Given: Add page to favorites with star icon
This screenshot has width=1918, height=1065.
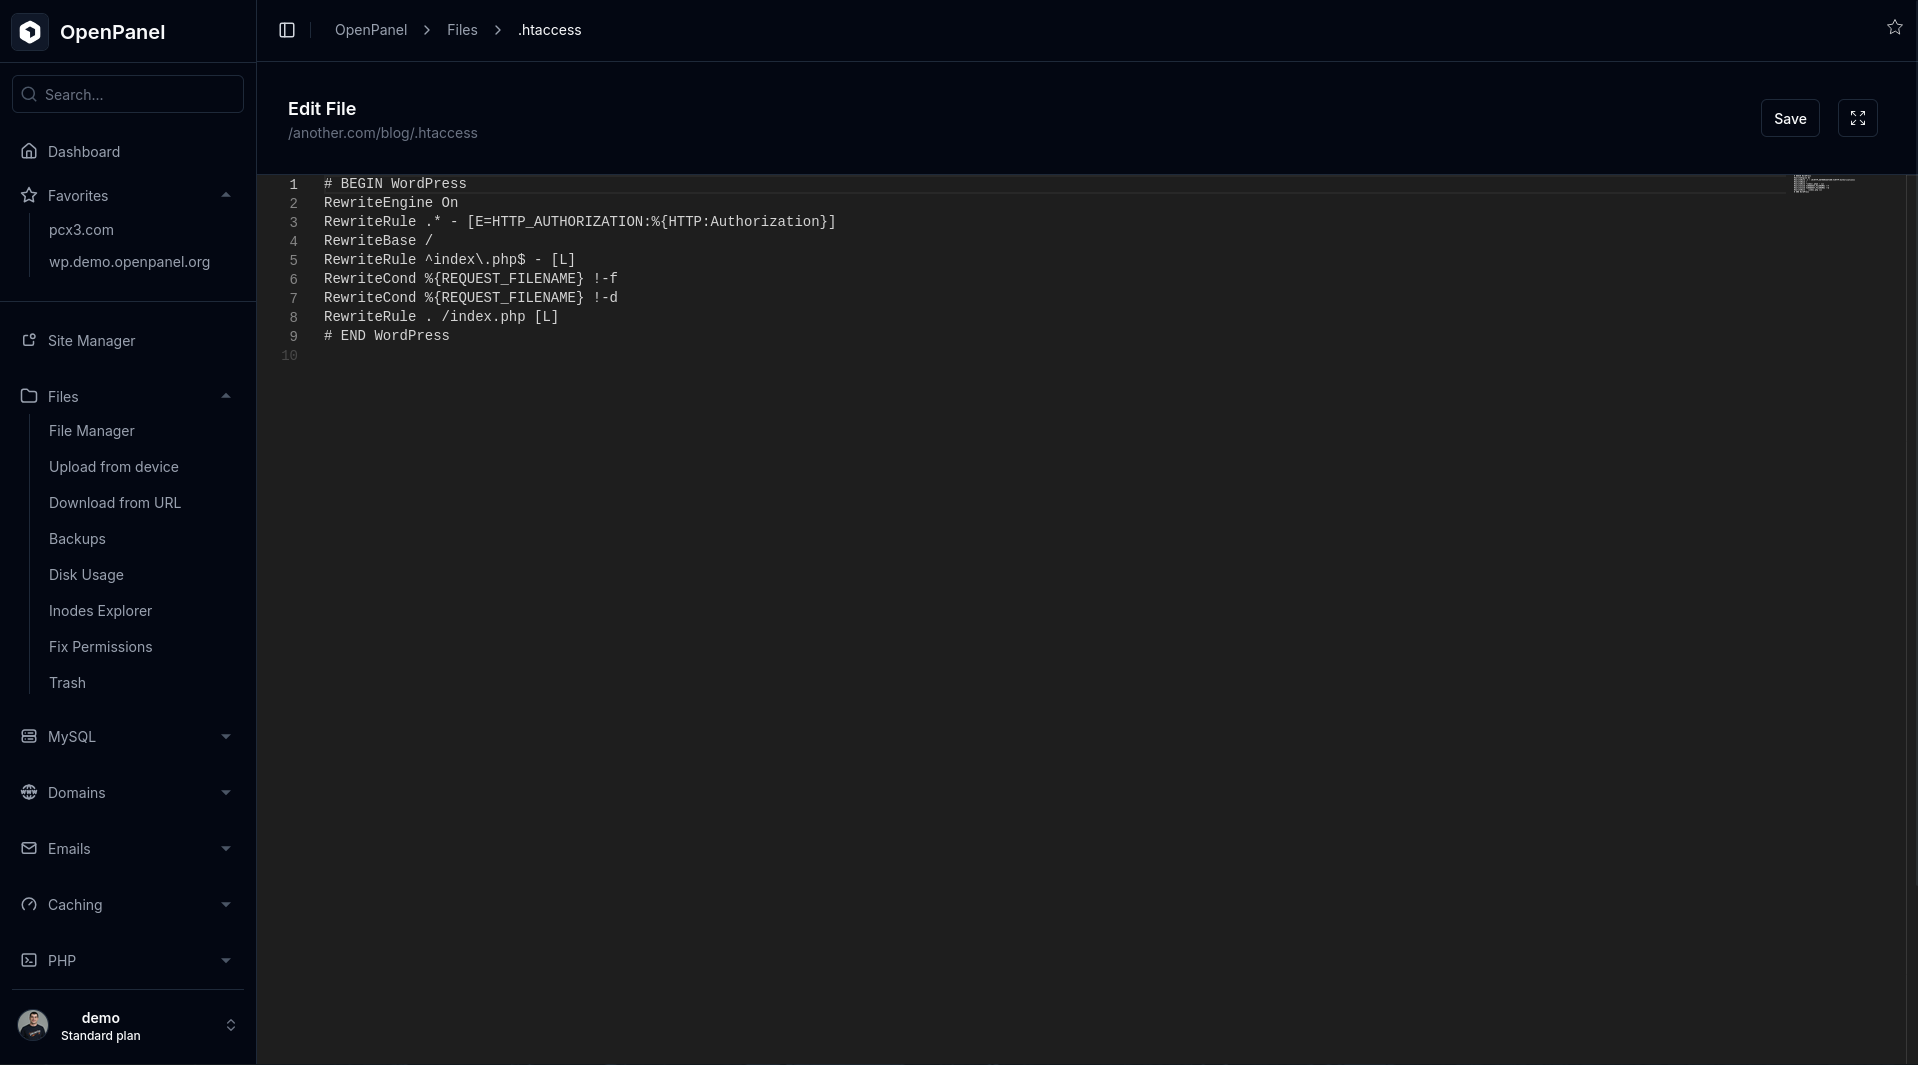Looking at the screenshot, I should click(1894, 28).
